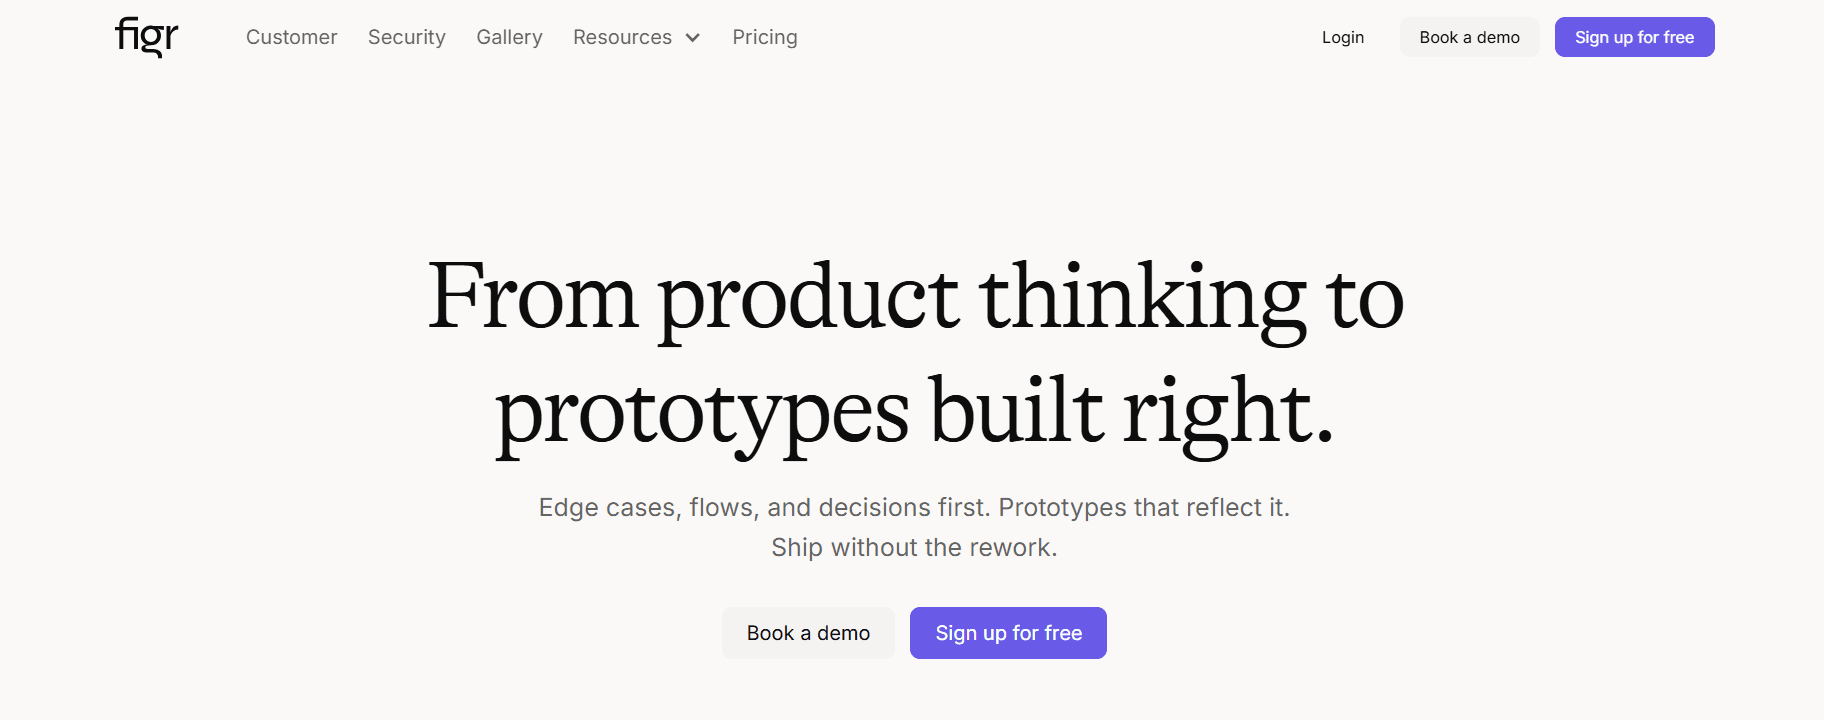Viewport: 1824px width, 720px height.
Task: Open the Customer nav link
Action: (291, 37)
